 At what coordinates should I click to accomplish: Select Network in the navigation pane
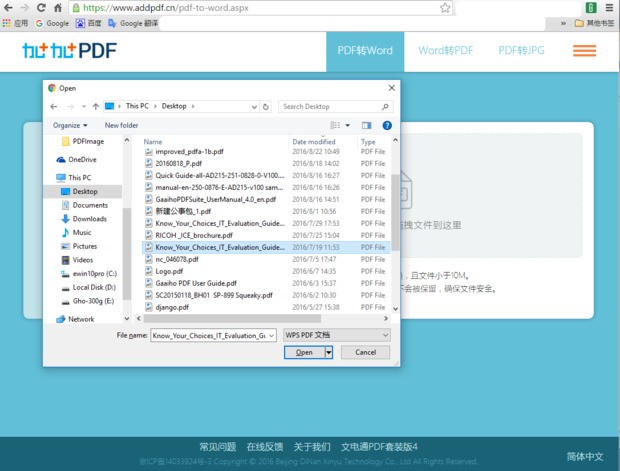pos(75,319)
